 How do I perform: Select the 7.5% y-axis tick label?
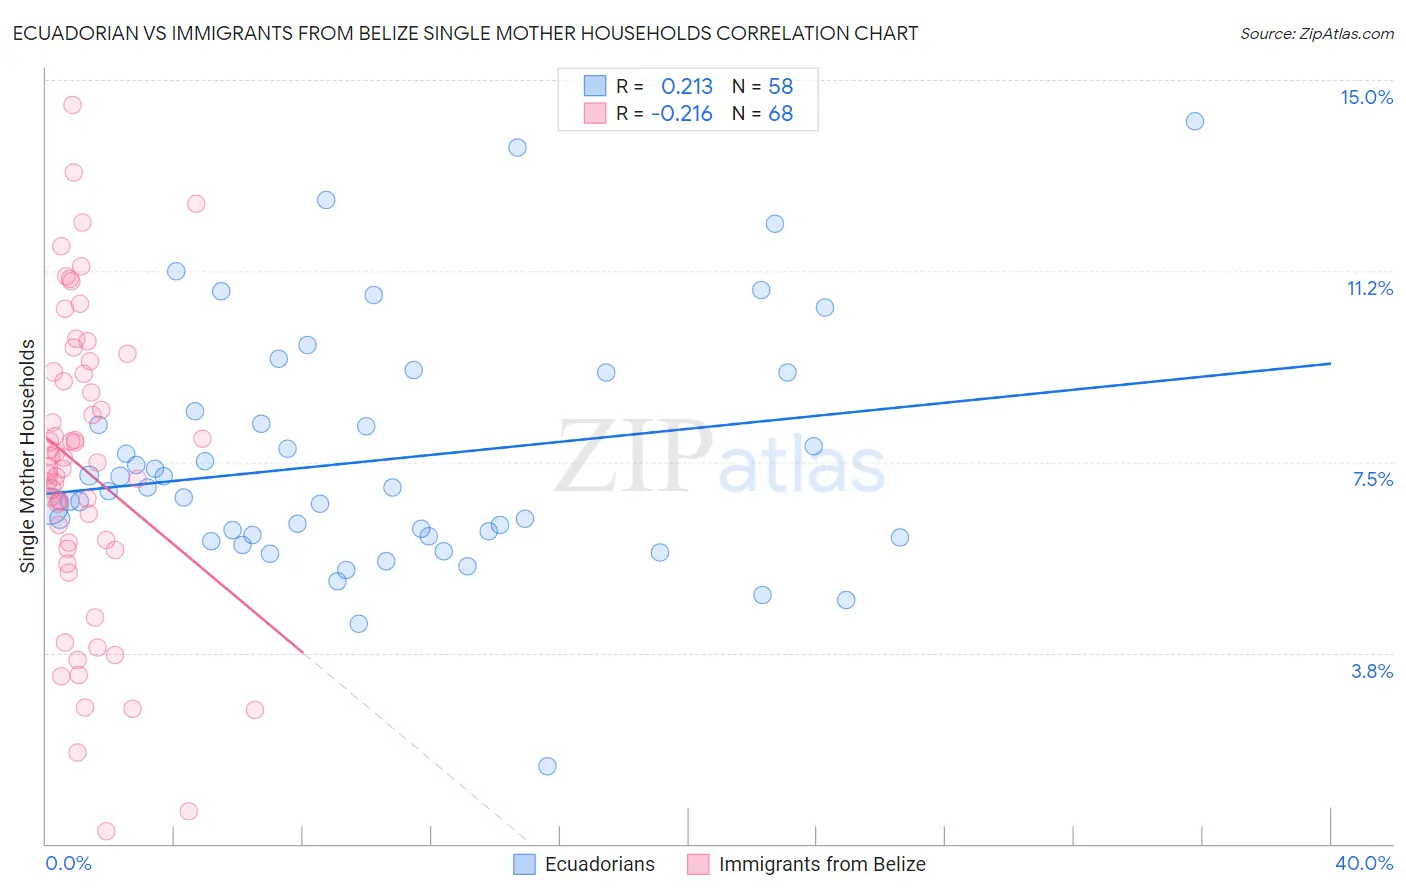pos(1372,479)
